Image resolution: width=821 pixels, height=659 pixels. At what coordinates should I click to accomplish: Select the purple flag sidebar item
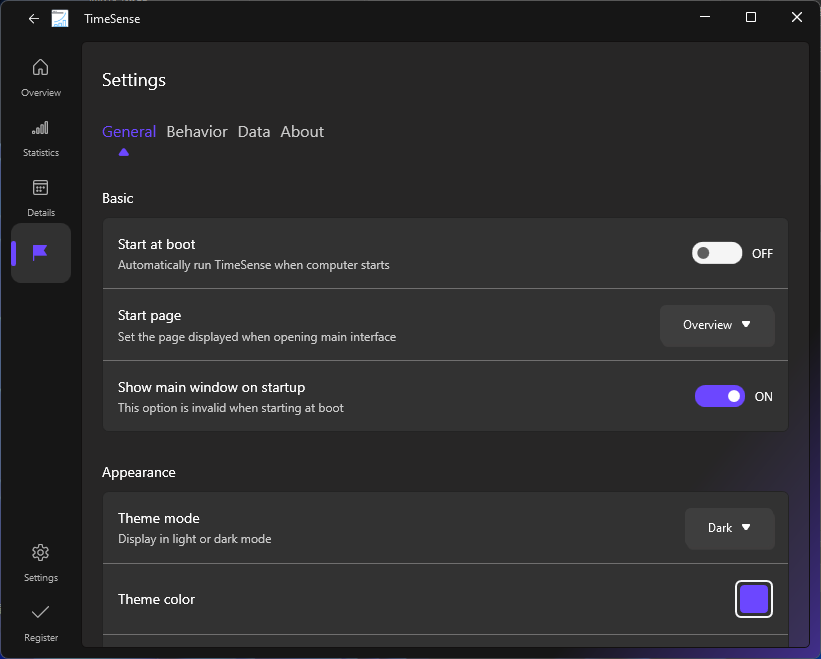click(x=41, y=253)
